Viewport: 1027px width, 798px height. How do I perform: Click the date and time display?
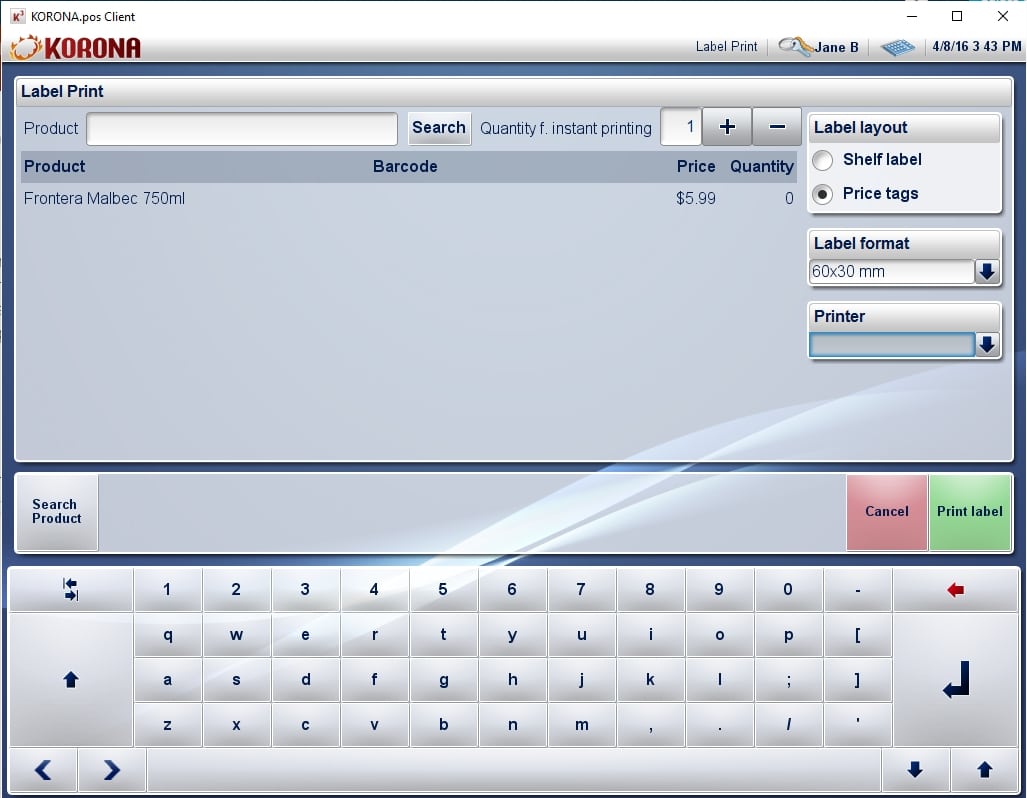977,47
